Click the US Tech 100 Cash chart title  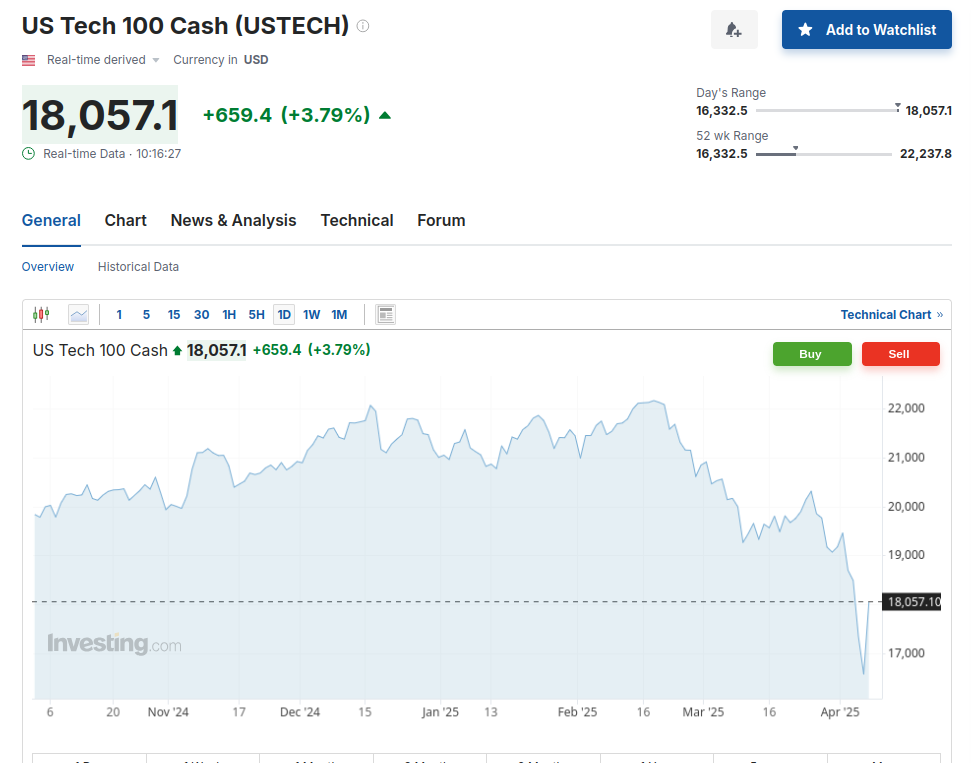point(100,351)
